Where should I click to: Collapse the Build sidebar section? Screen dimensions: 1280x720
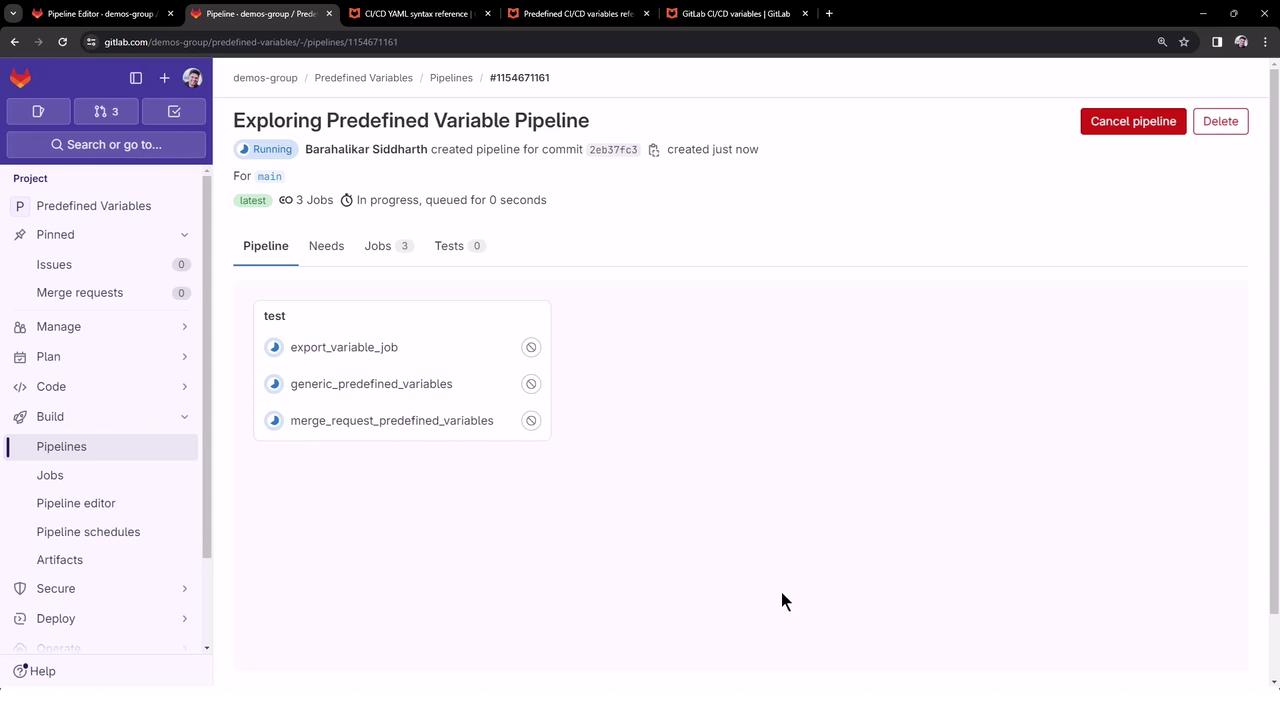[102, 417]
